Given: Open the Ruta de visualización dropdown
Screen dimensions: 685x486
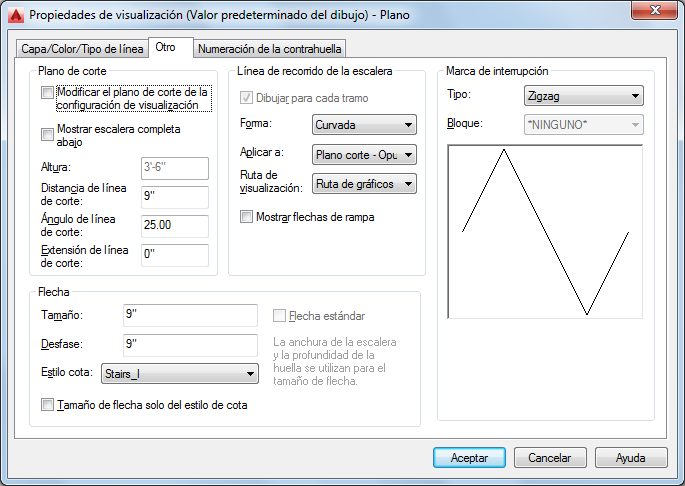Looking at the screenshot, I should click(x=364, y=184).
